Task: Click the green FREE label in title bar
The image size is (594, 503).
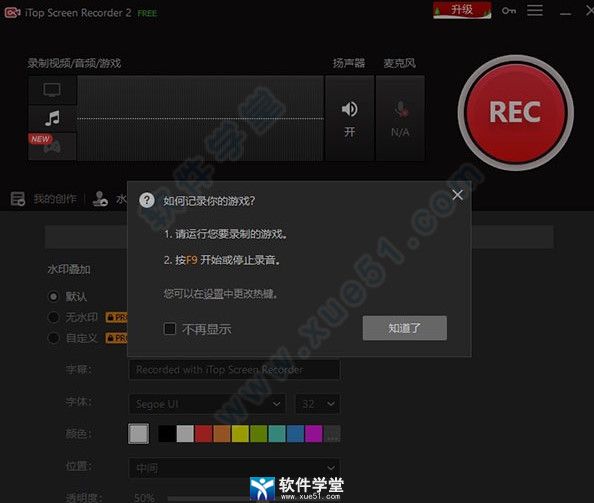Action: click(147, 14)
